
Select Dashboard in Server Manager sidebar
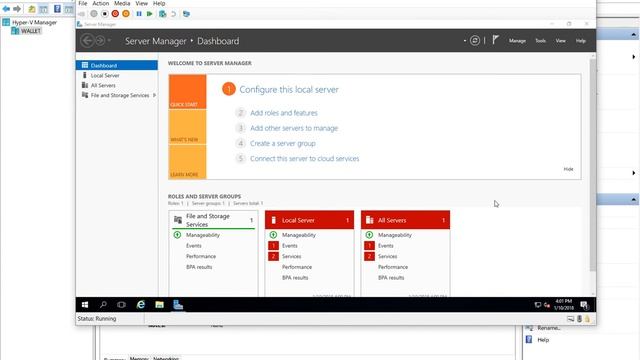[x=117, y=65]
